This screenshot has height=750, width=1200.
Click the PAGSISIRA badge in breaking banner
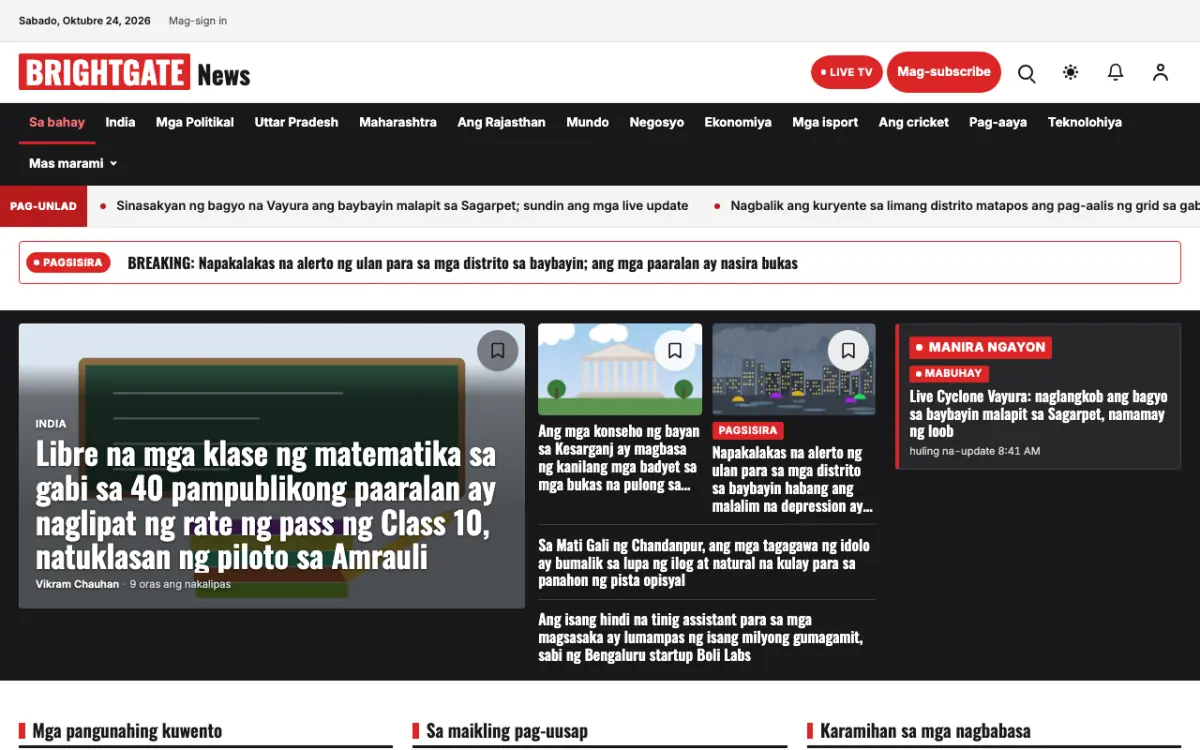point(68,262)
